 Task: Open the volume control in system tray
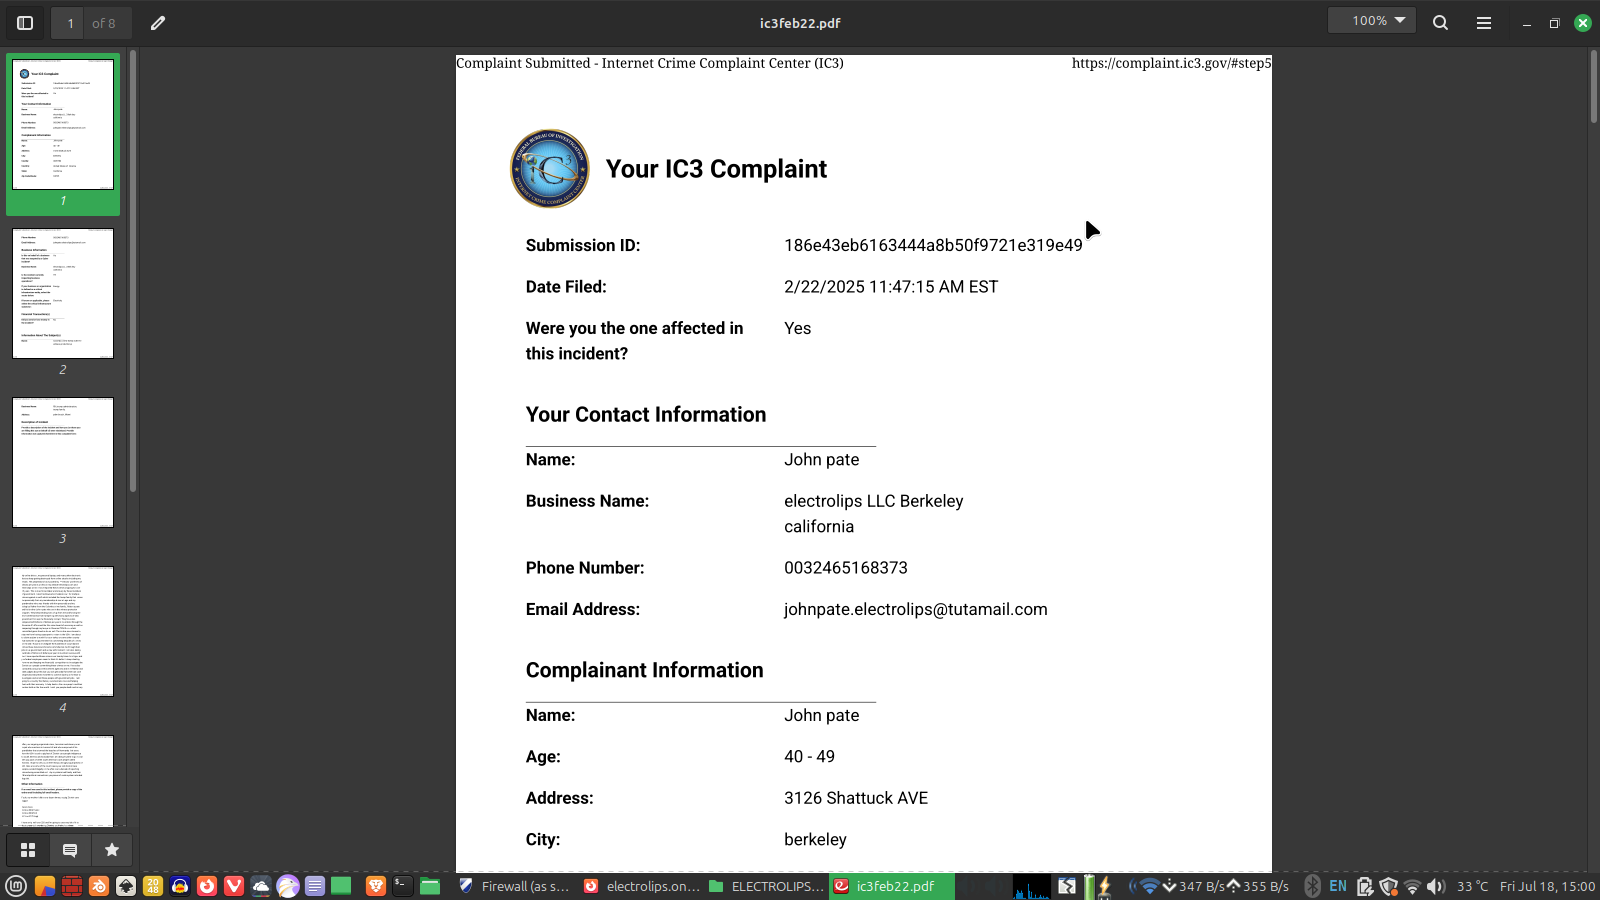[x=1436, y=886]
